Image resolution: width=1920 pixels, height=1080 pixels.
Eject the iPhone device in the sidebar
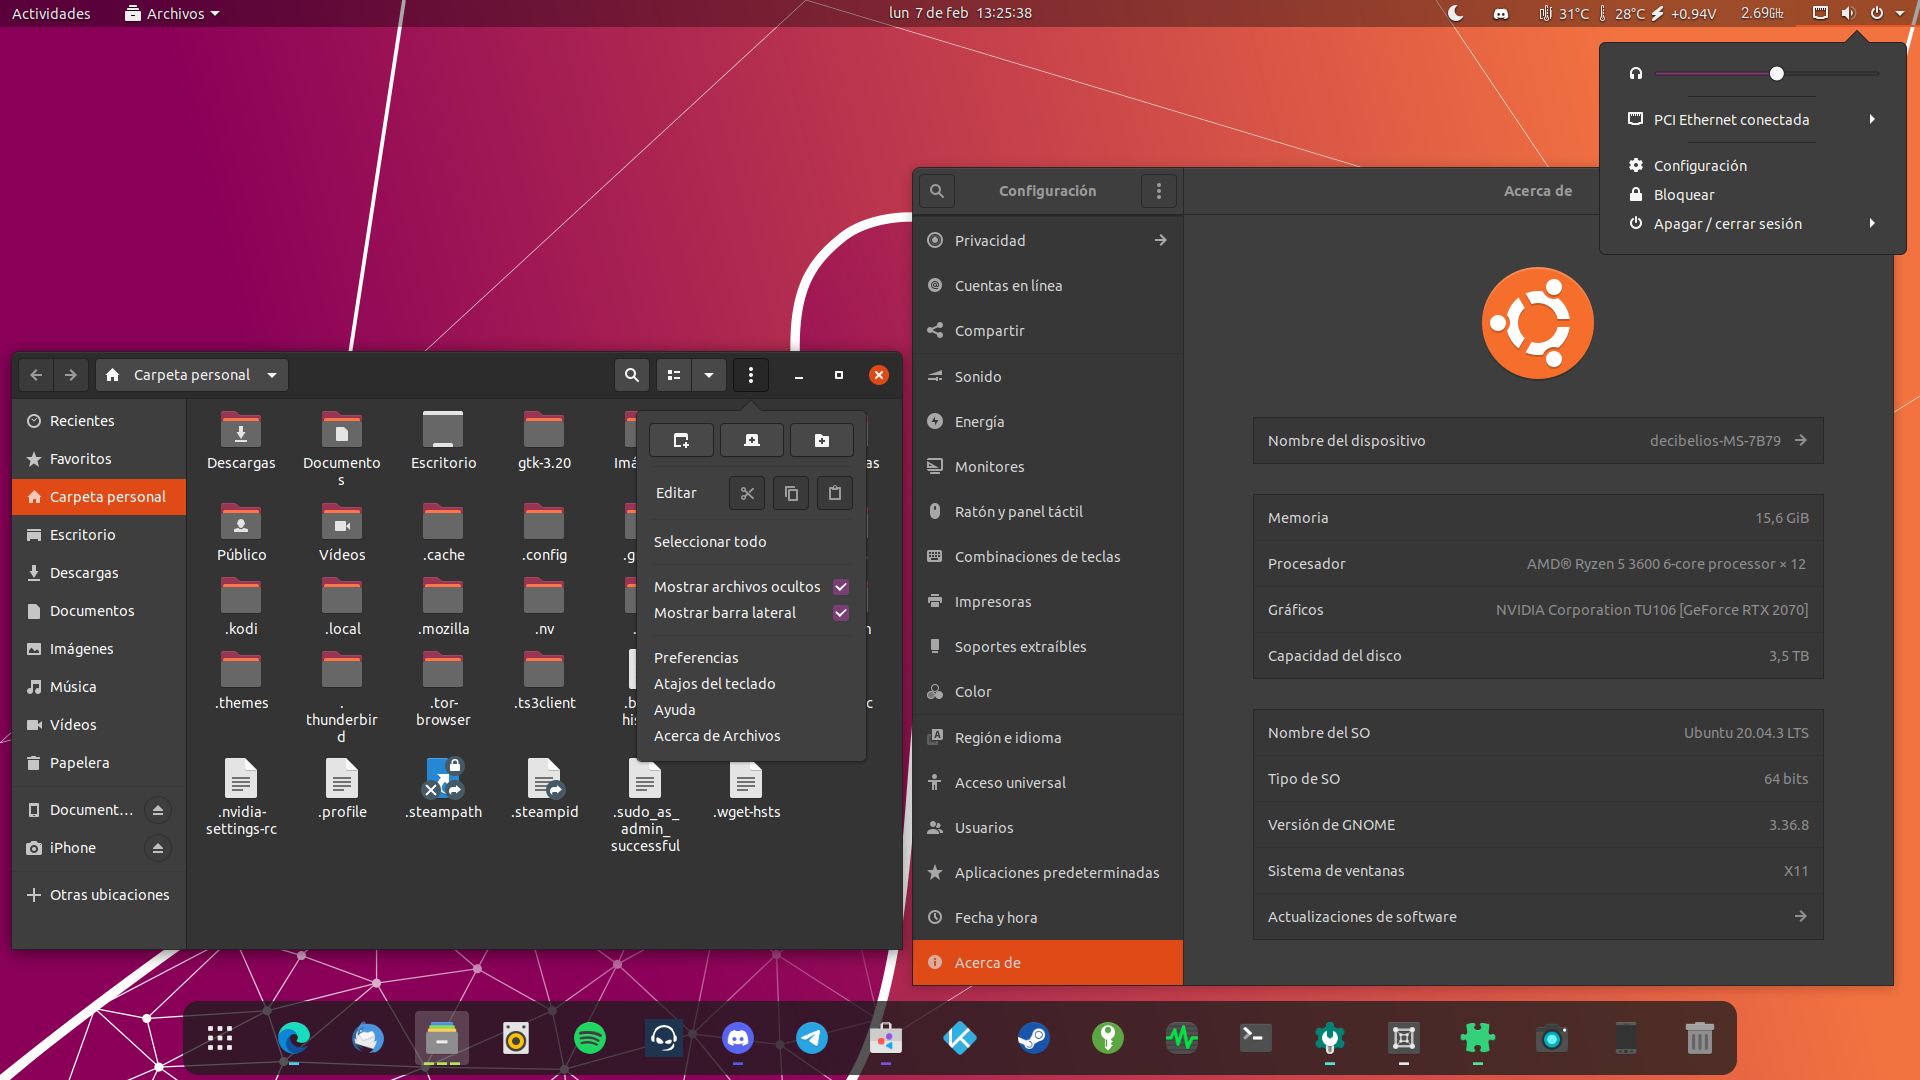[157, 848]
